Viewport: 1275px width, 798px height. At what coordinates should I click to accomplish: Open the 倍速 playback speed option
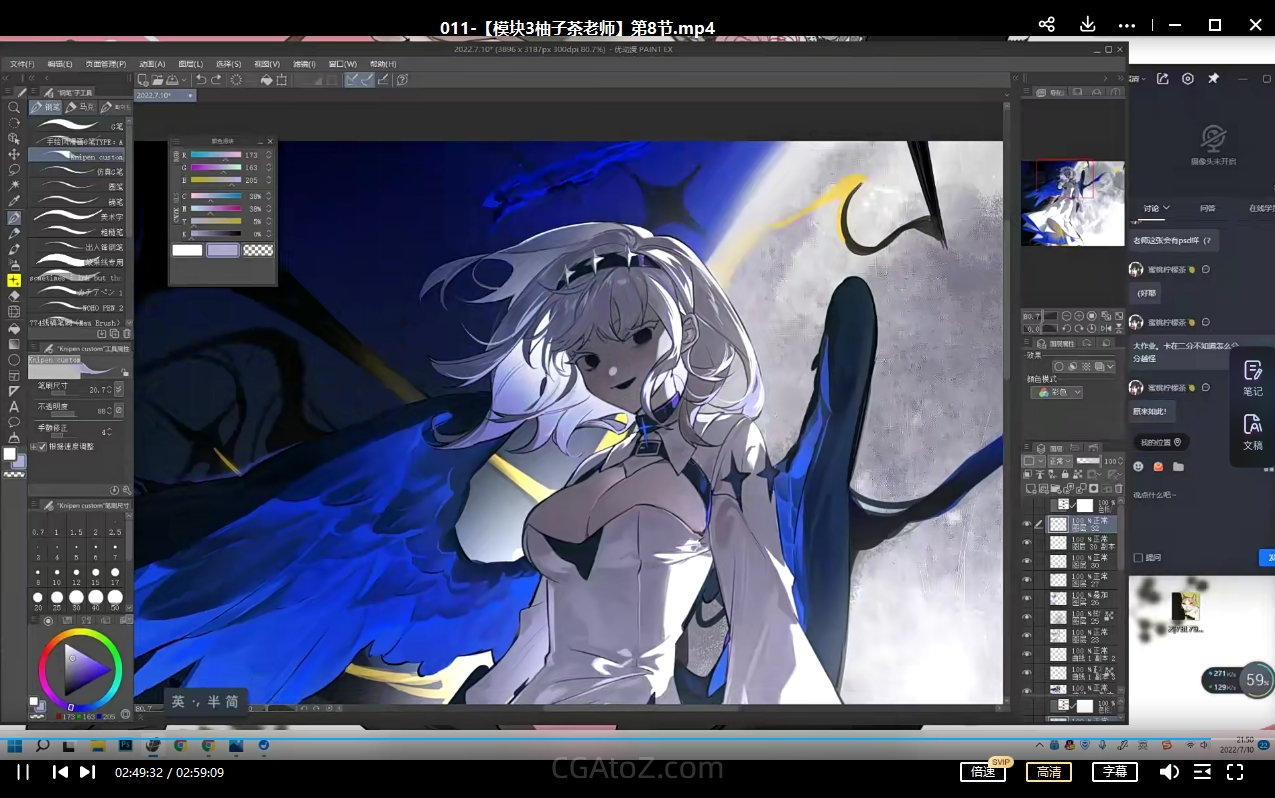click(x=982, y=772)
